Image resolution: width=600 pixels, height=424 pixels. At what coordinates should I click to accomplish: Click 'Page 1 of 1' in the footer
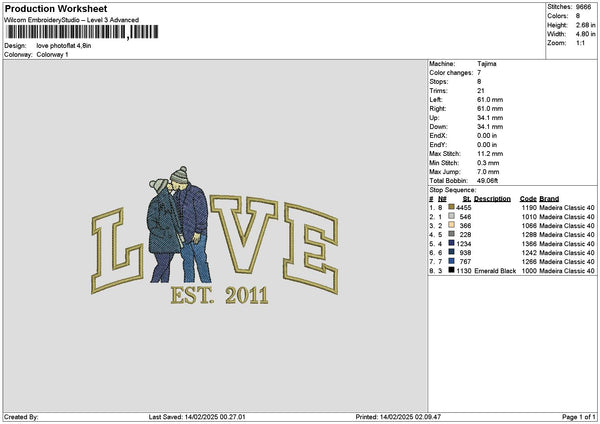click(x=579, y=417)
